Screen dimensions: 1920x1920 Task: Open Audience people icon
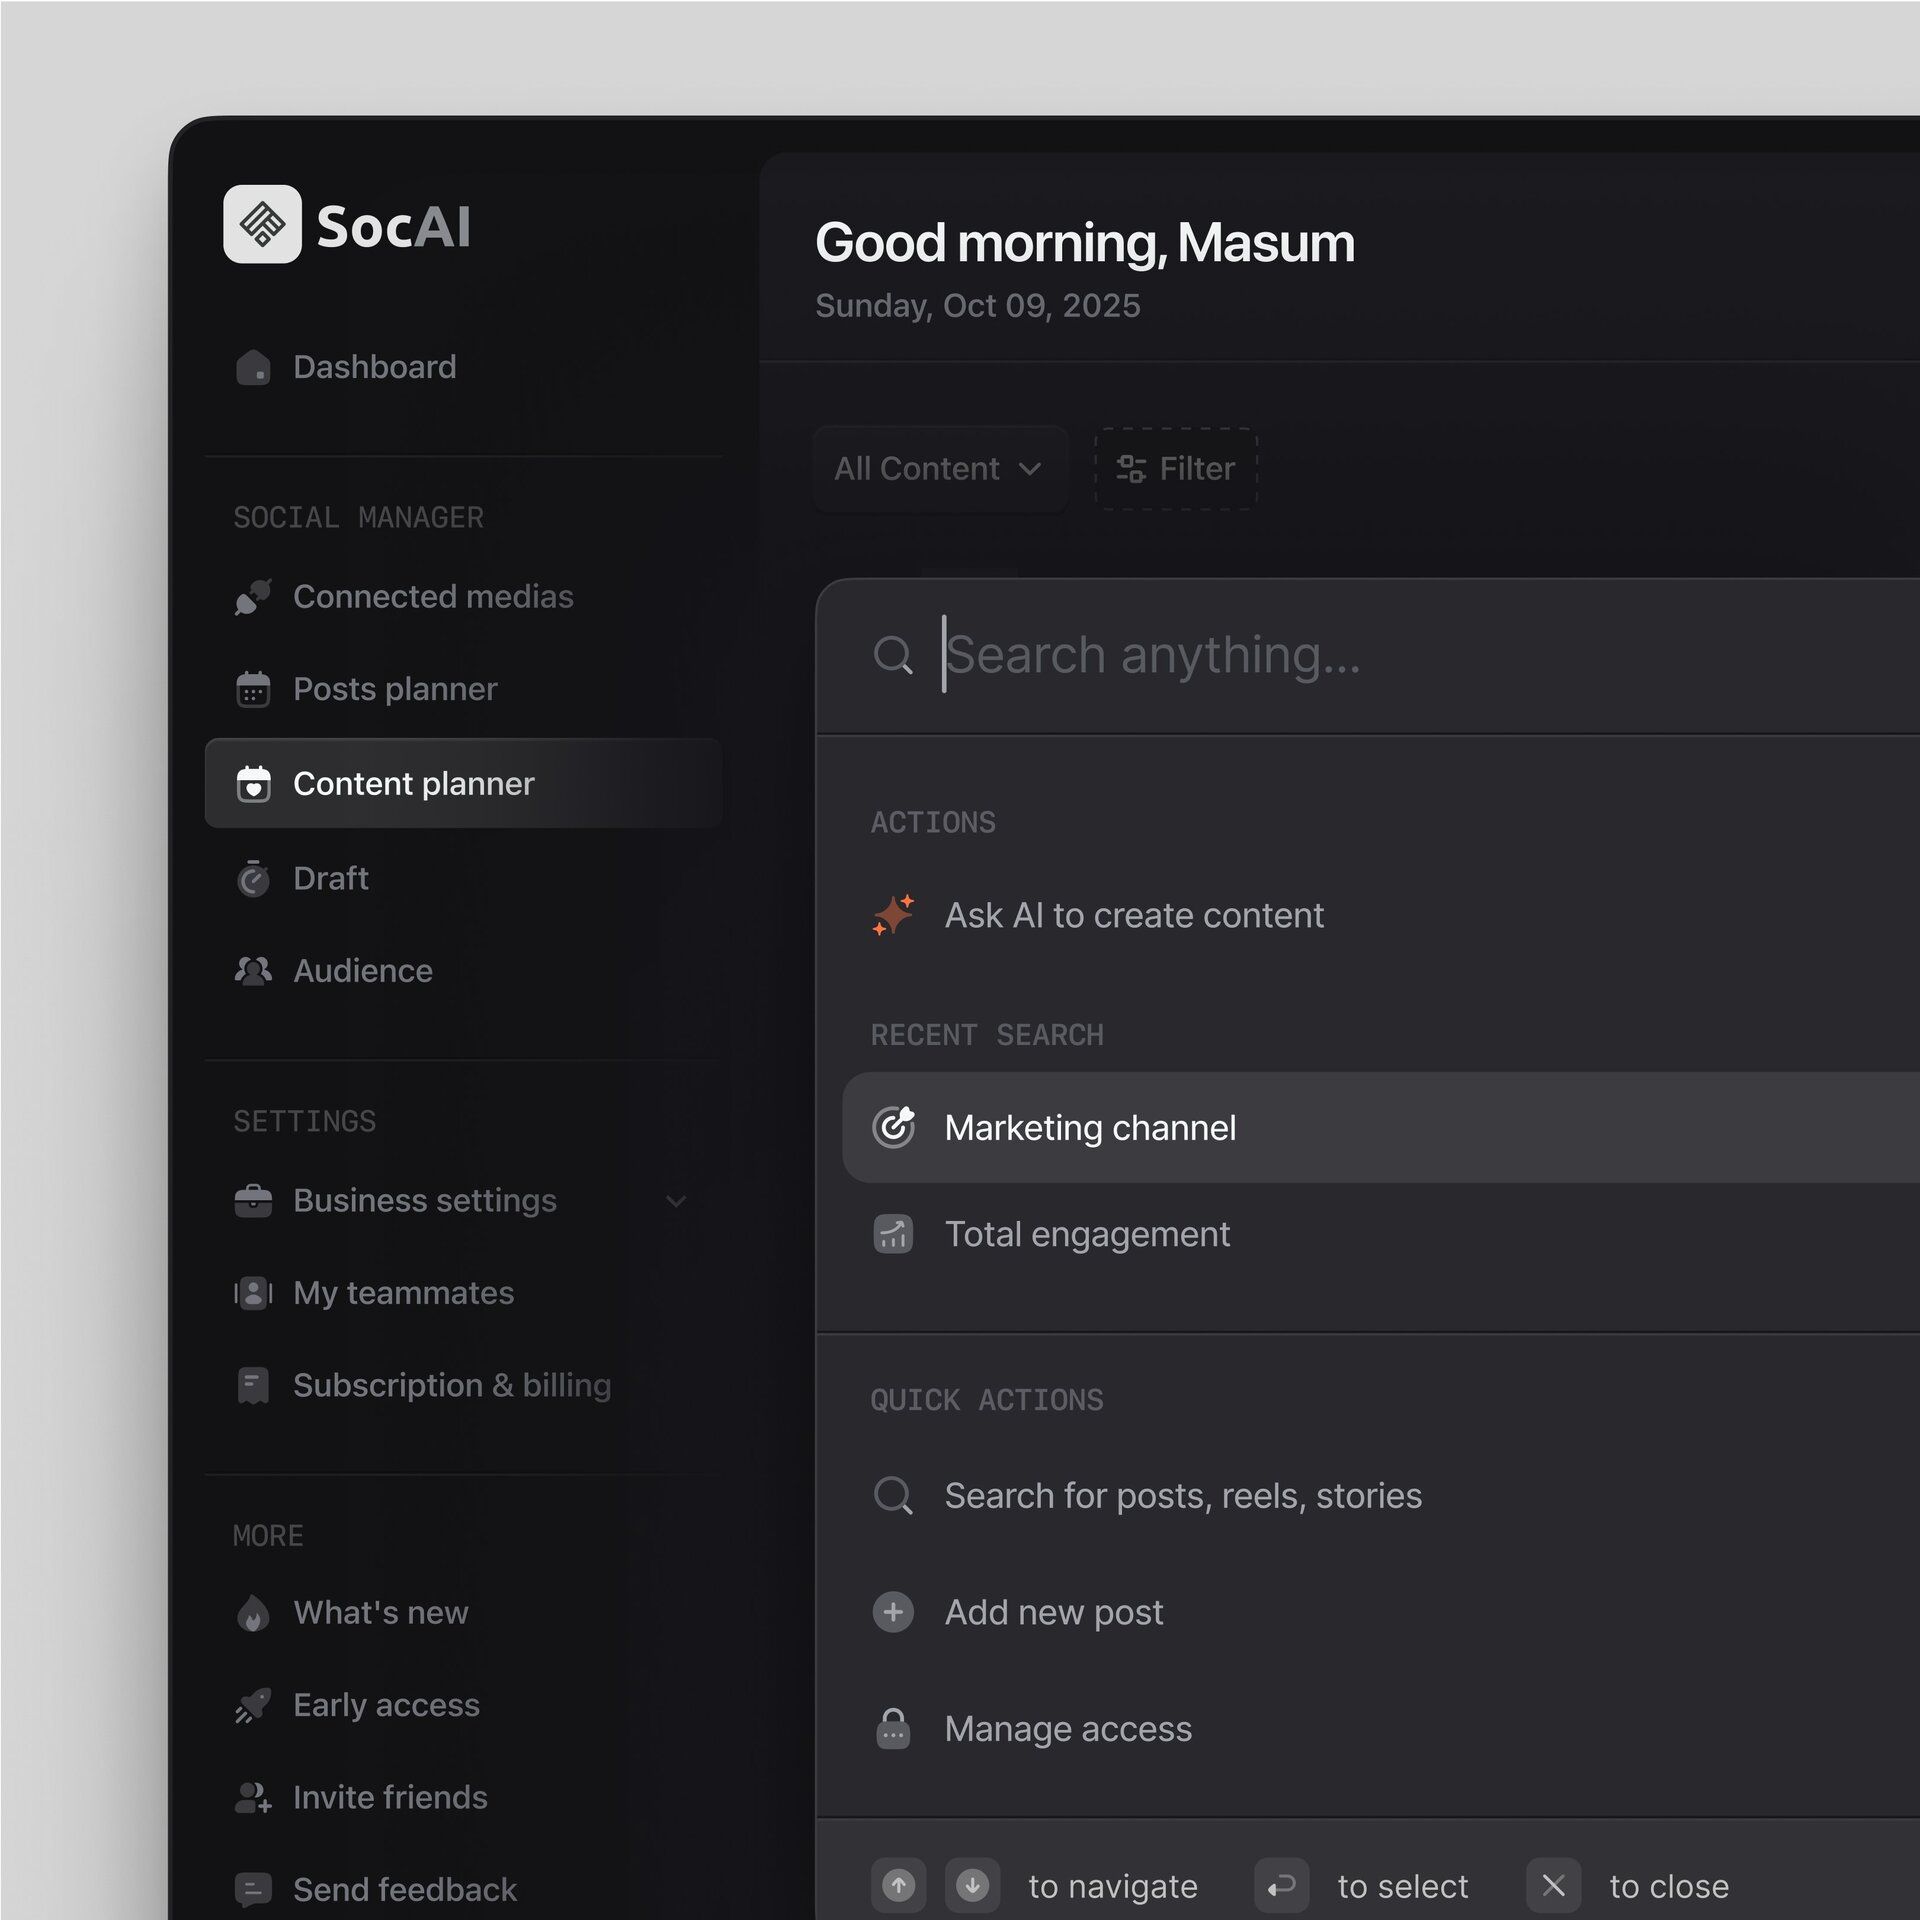(x=253, y=971)
